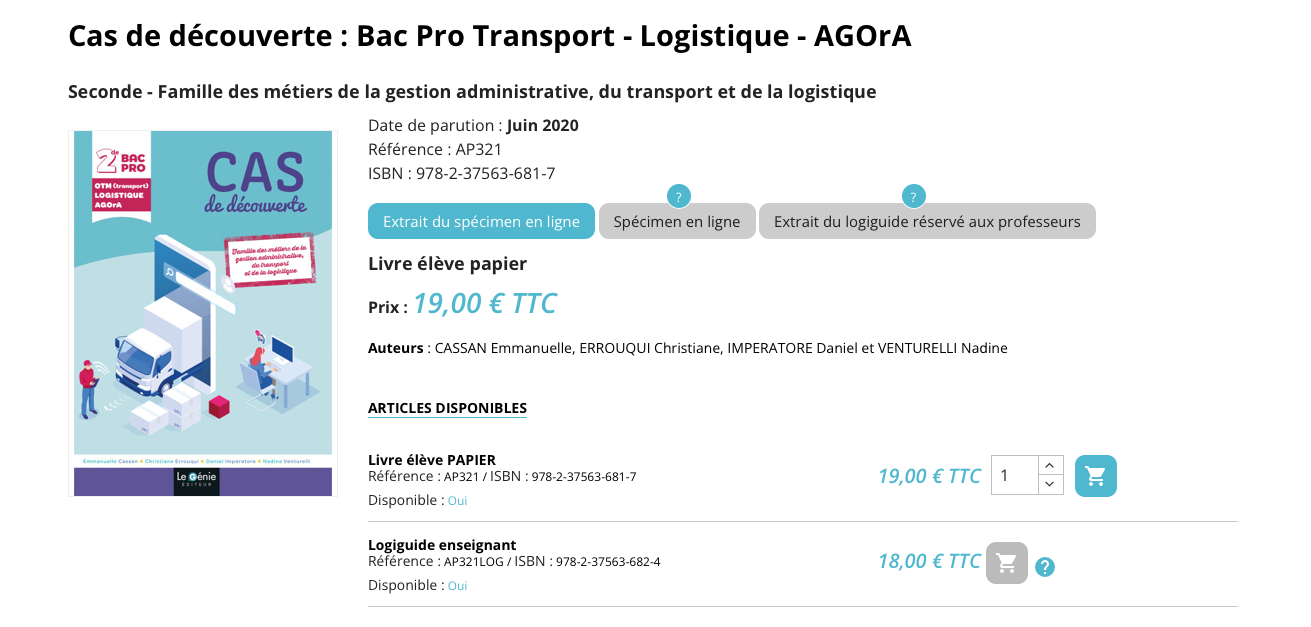Click Oui availability under Logiguide enseignant
The height and width of the screenshot is (627, 1311).
pyautogui.click(x=457, y=586)
